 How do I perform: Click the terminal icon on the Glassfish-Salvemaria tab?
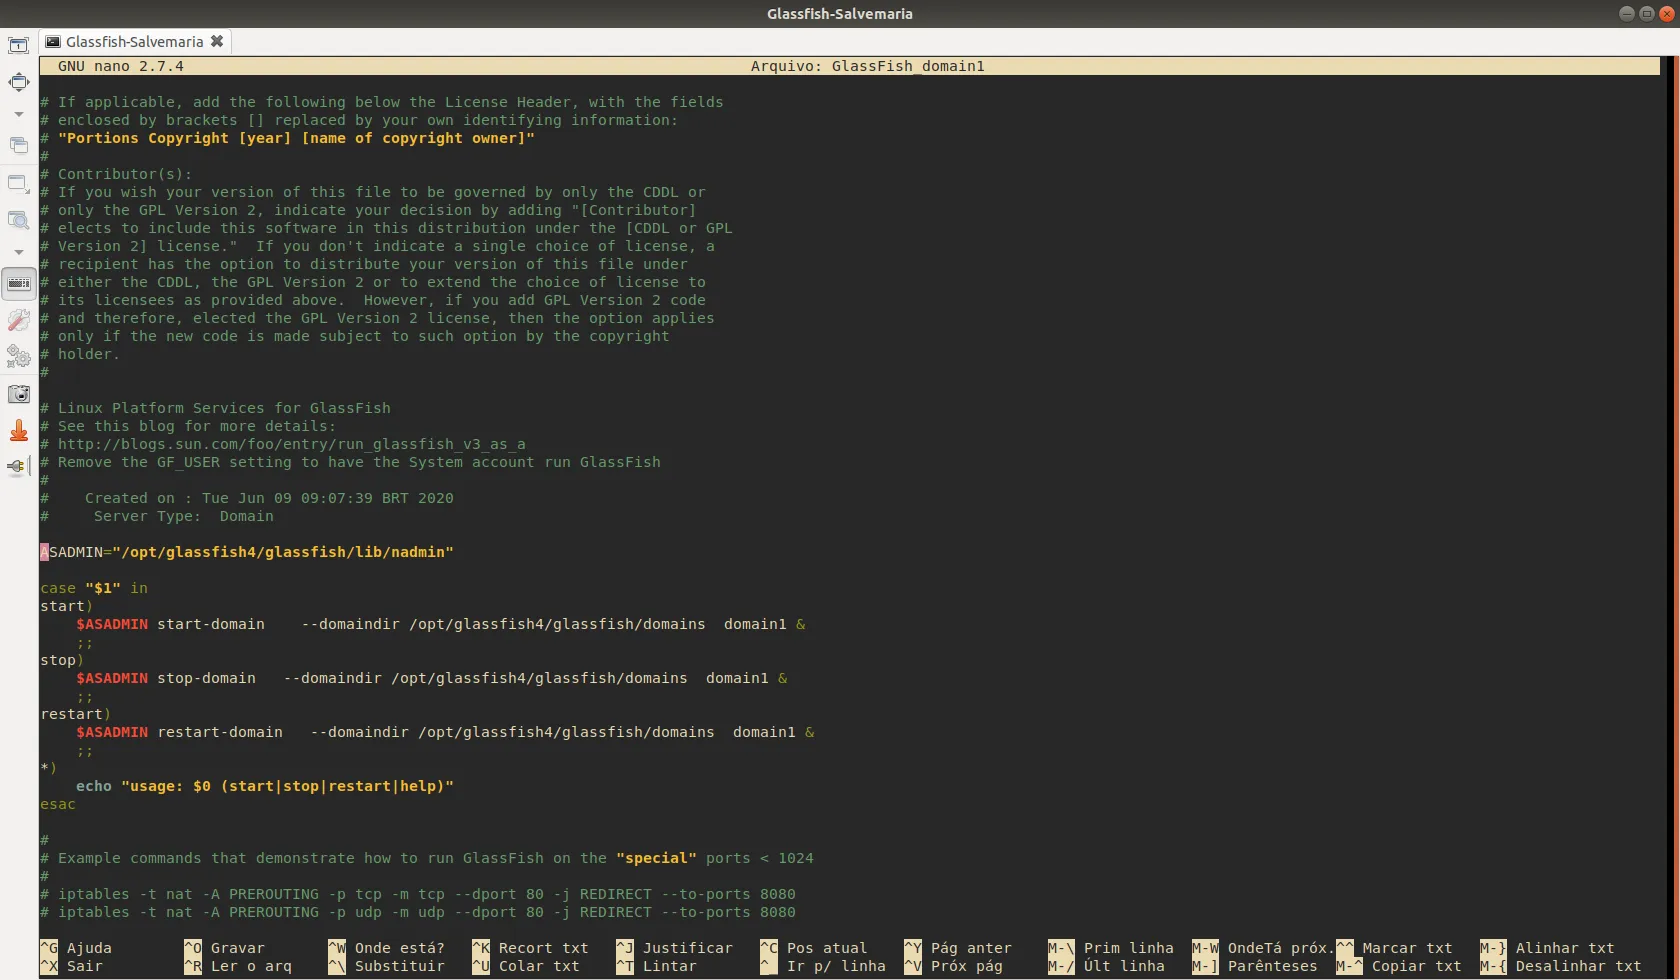(53, 42)
